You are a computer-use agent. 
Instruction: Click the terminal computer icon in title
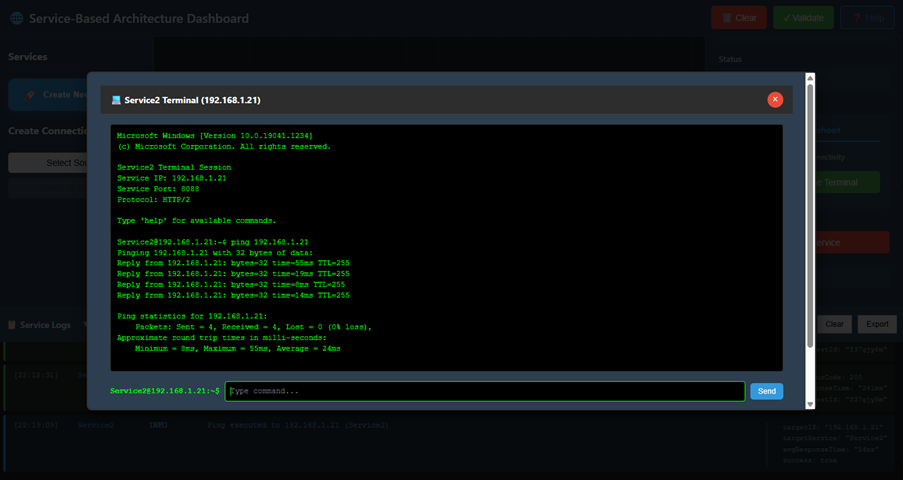click(116, 100)
